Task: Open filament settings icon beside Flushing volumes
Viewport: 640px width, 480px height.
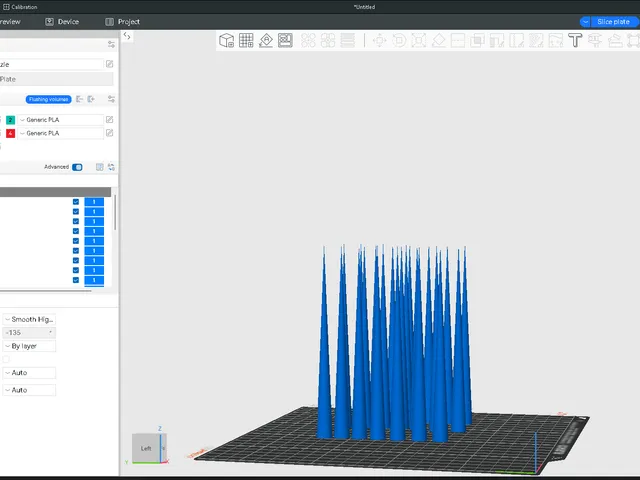Action: click(x=111, y=99)
